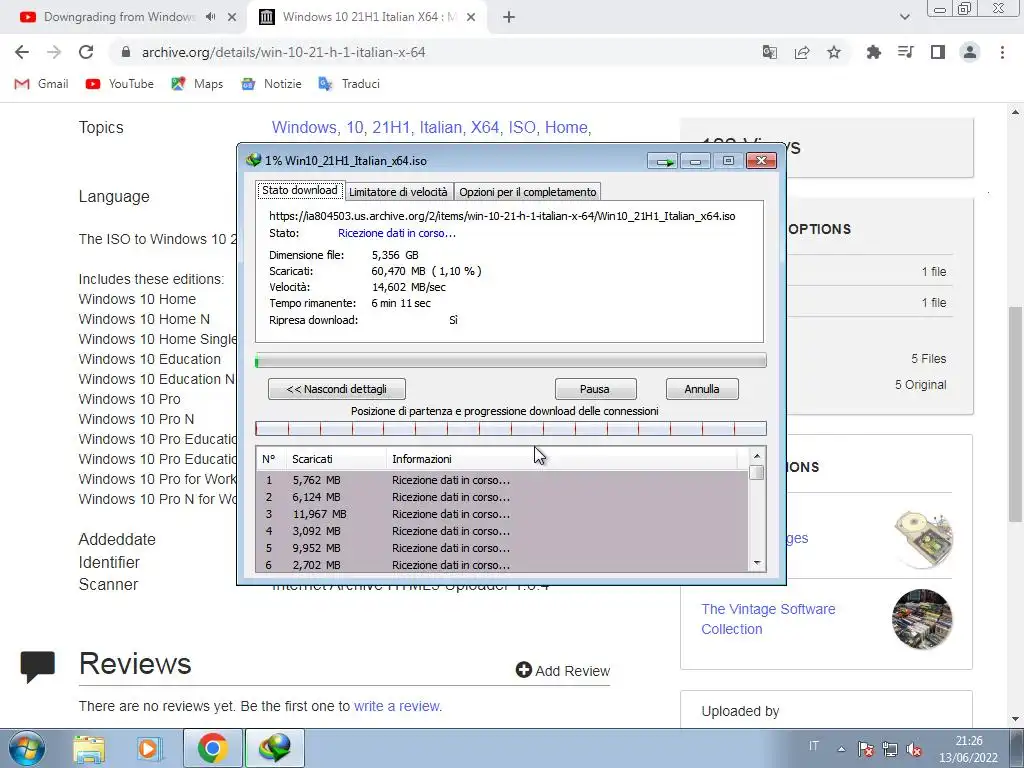The width and height of the screenshot is (1024, 768).
Task: Switch to Limitatore di velocità tab
Action: (398, 191)
